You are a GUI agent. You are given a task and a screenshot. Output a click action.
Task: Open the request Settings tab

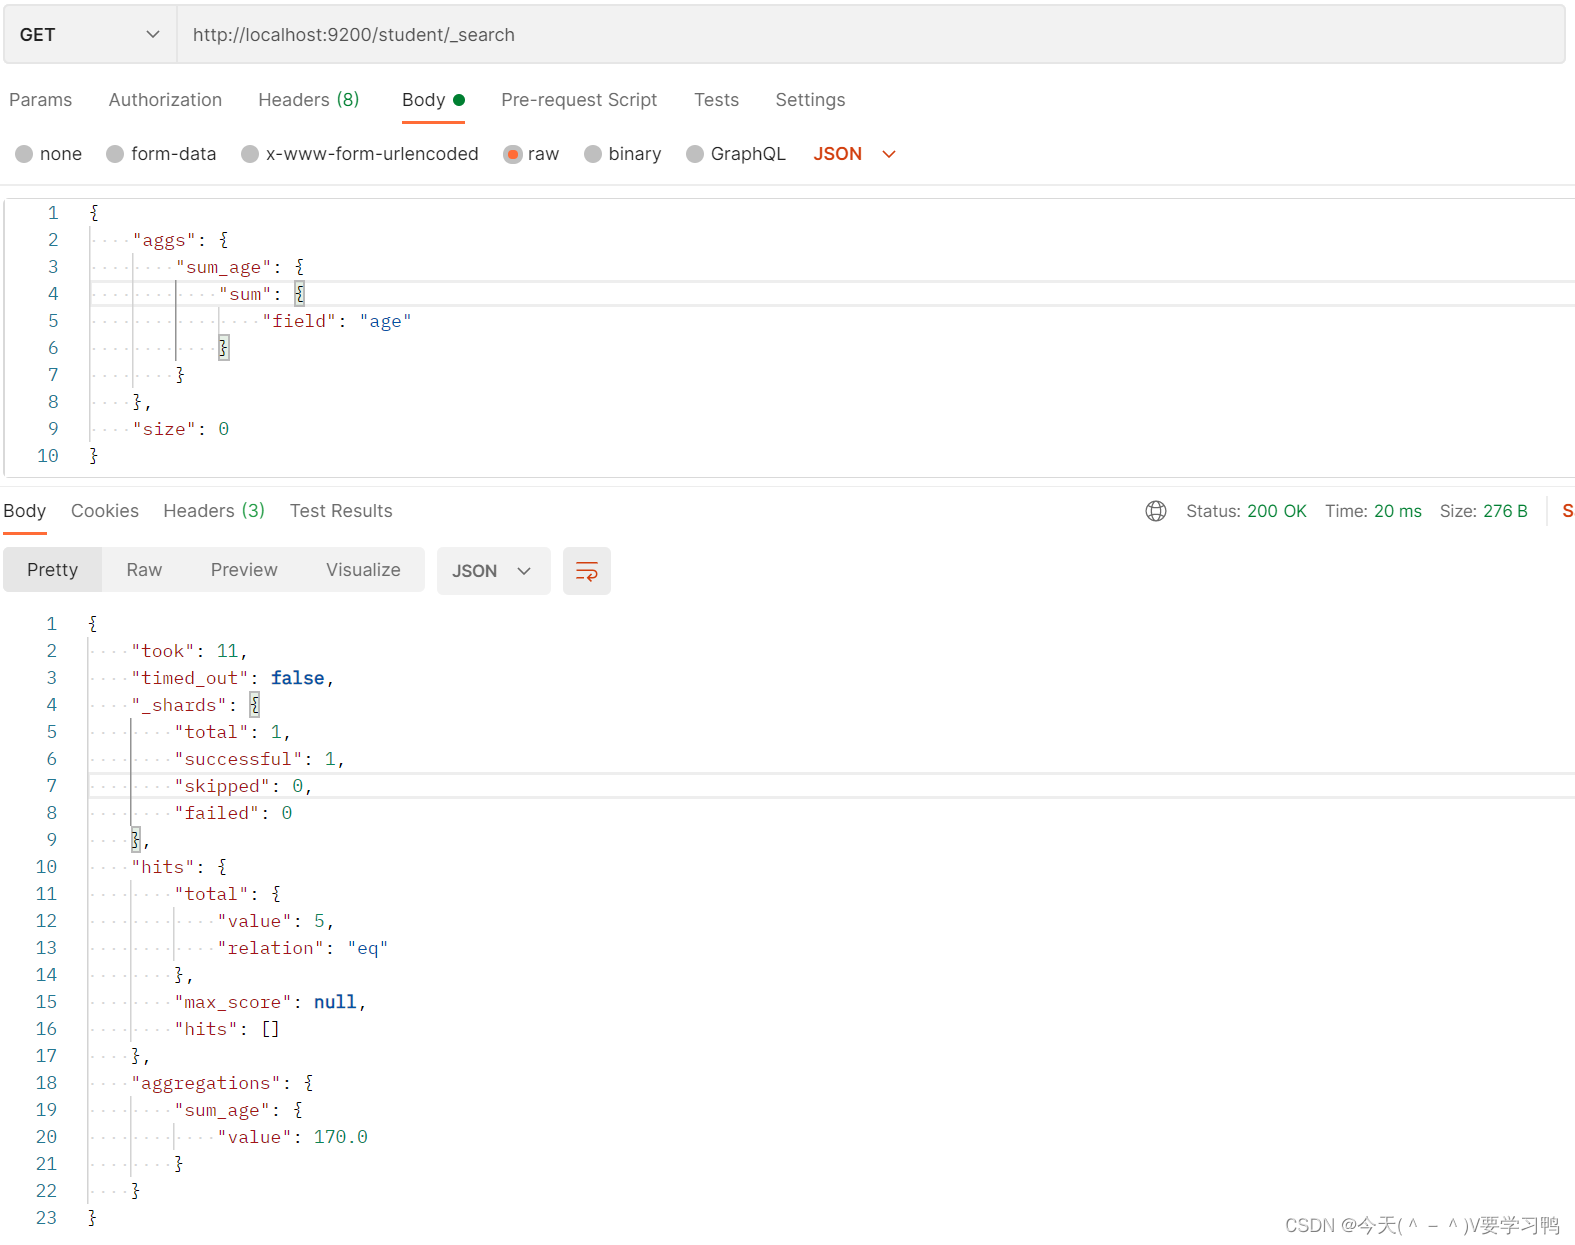pyautogui.click(x=810, y=100)
